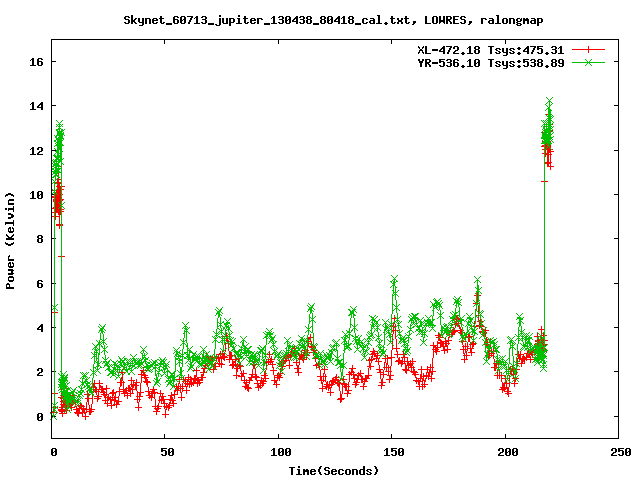
Task: Click the 0 label on the power axis
Action: 40,416
